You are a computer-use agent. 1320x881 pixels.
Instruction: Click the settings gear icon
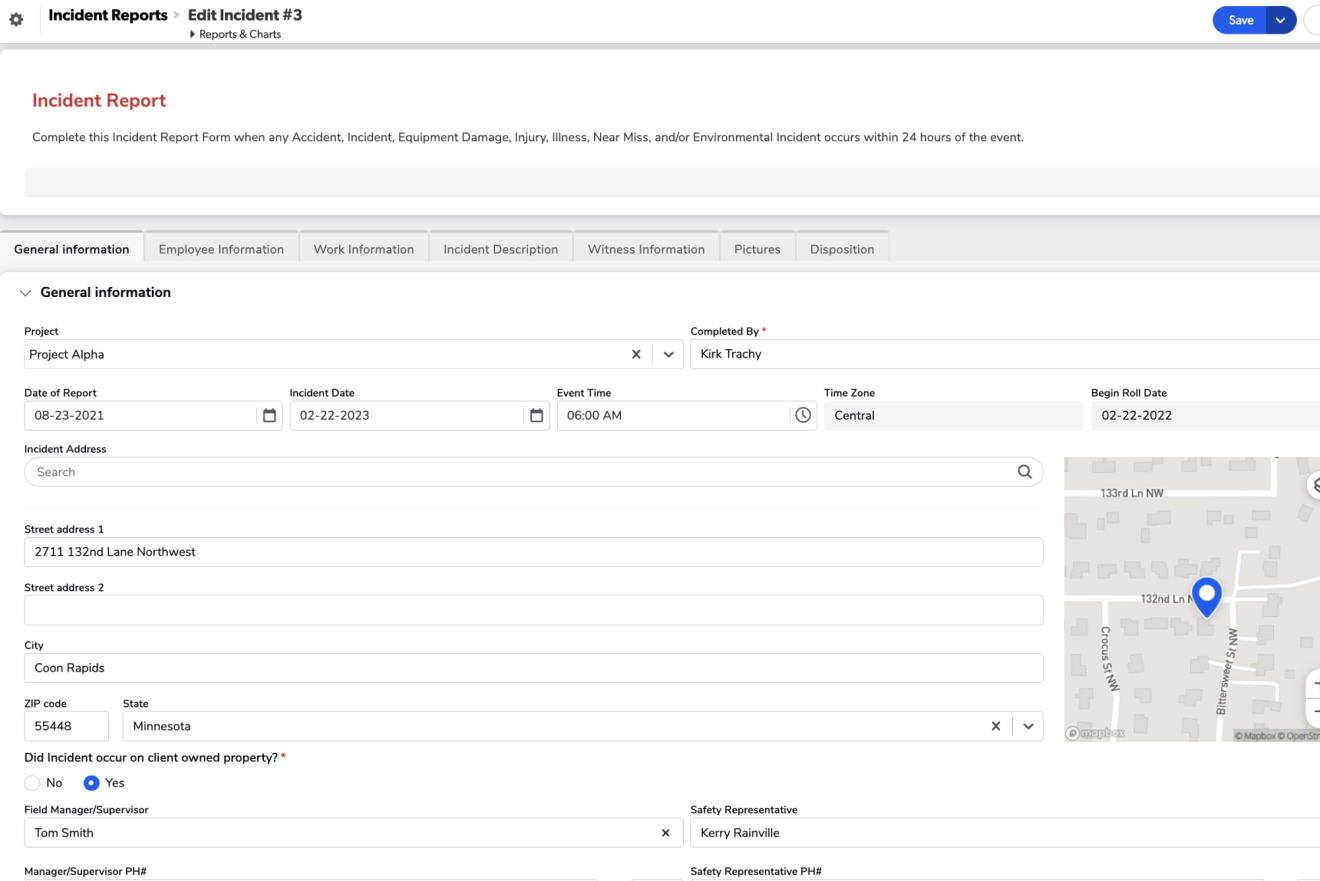pos(16,20)
